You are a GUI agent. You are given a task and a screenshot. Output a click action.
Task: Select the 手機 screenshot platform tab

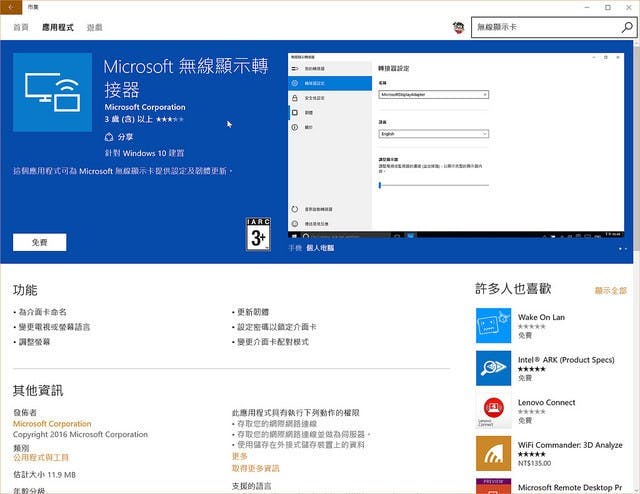[x=295, y=246]
